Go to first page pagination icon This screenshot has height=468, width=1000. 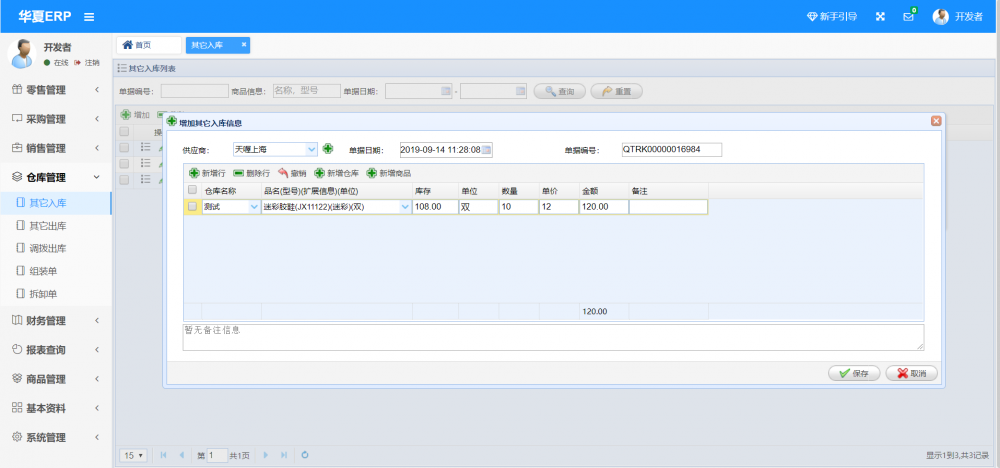[164, 455]
